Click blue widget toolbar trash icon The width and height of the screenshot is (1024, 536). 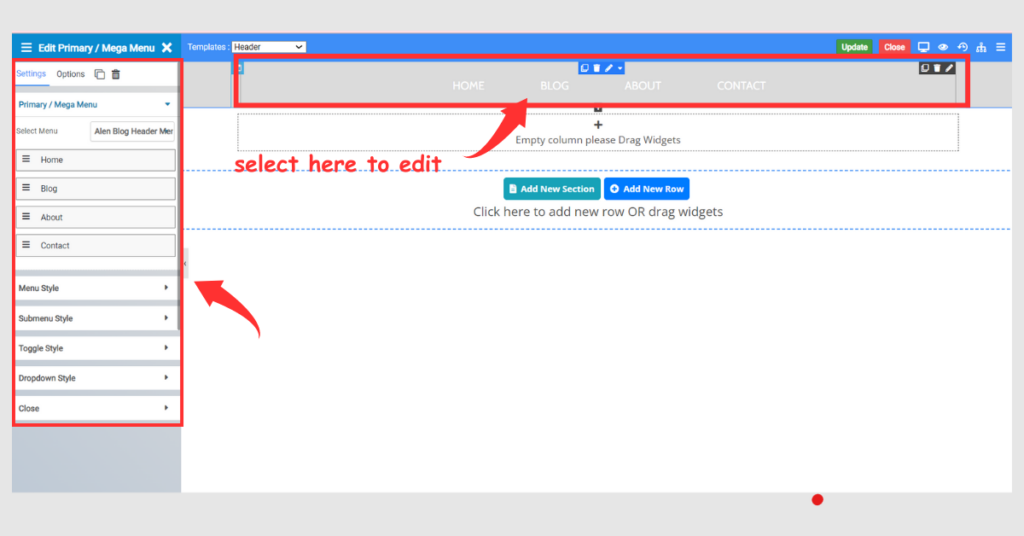tap(596, 68)
